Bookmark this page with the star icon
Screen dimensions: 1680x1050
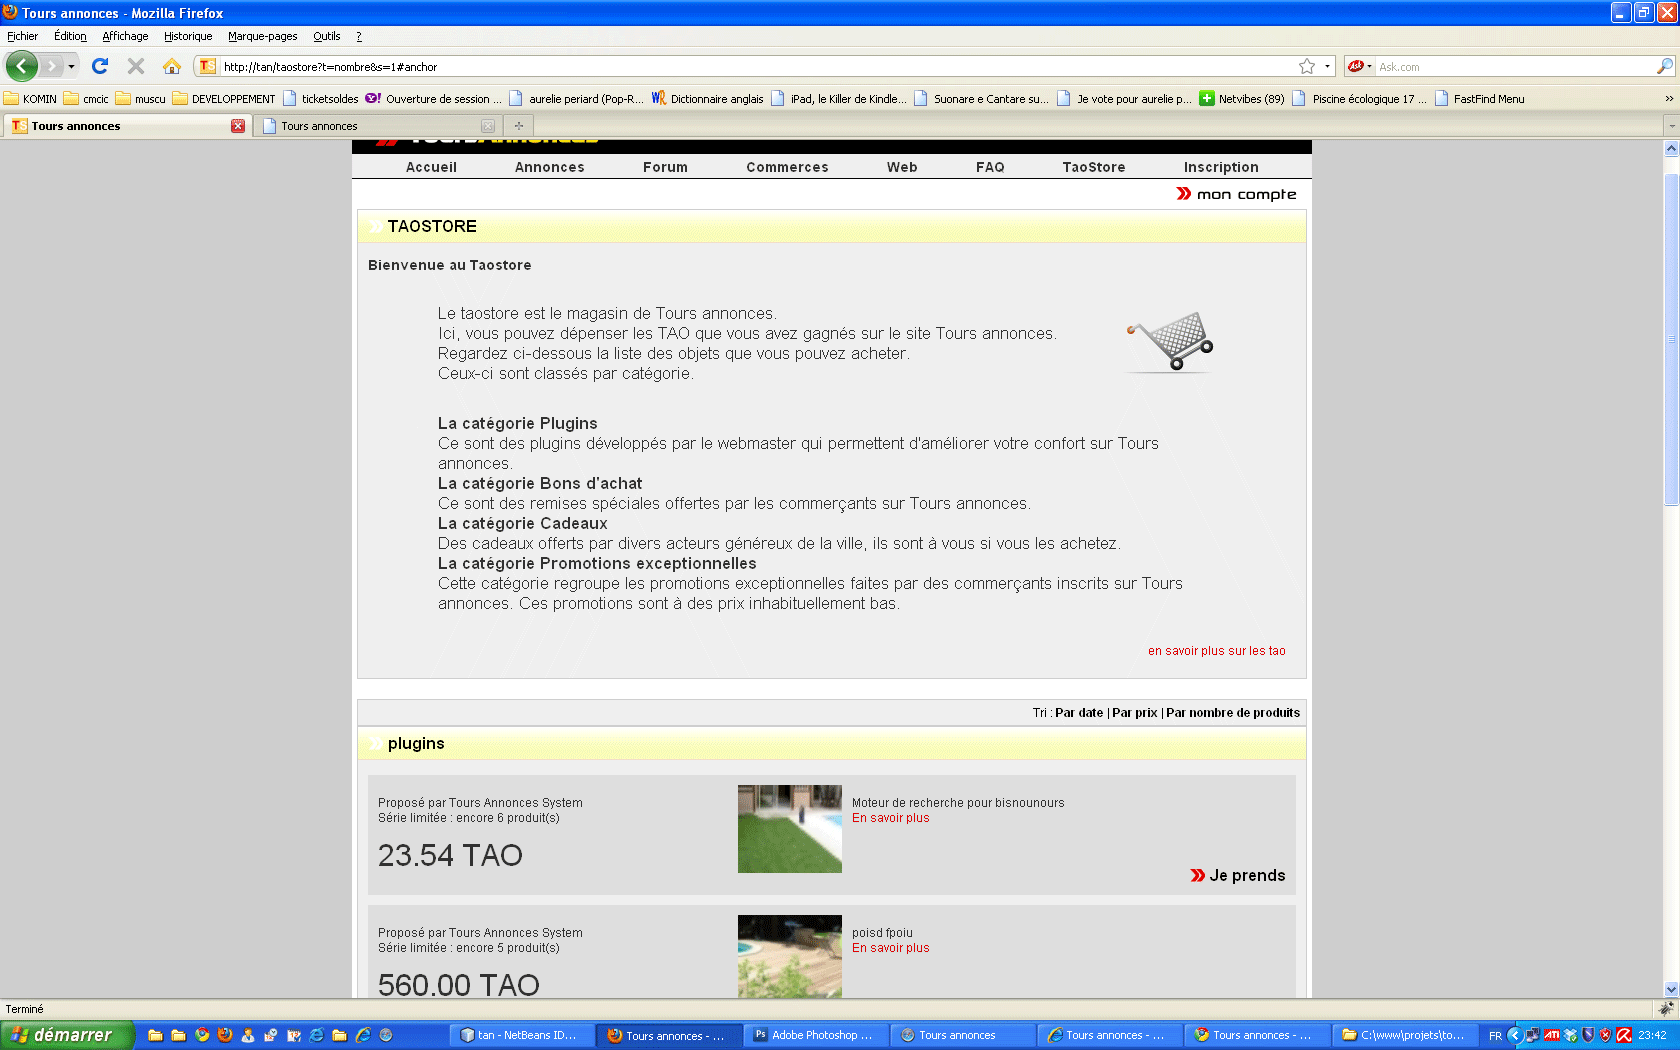coord(1306,66)
